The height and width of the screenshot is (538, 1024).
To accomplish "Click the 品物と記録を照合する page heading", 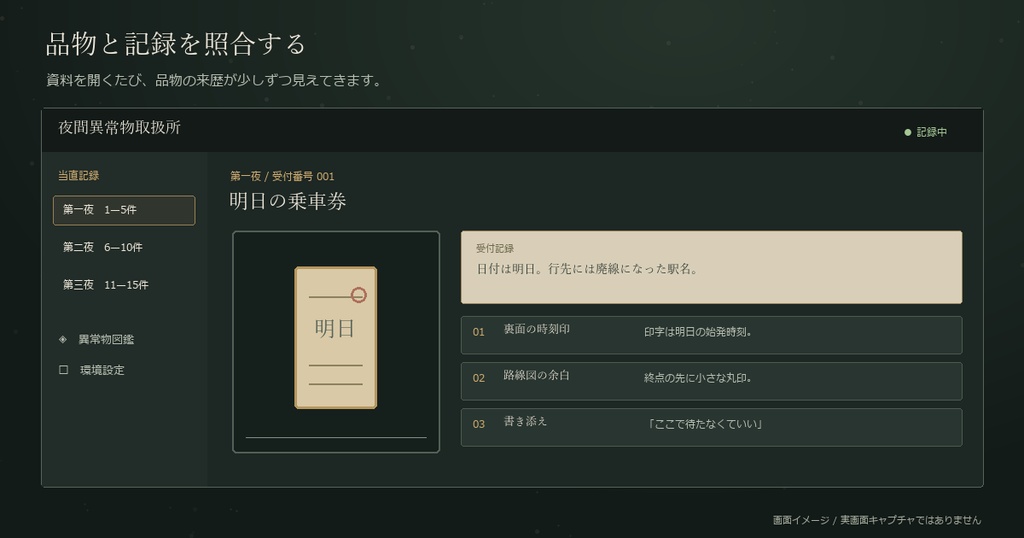I will (176, 44).
